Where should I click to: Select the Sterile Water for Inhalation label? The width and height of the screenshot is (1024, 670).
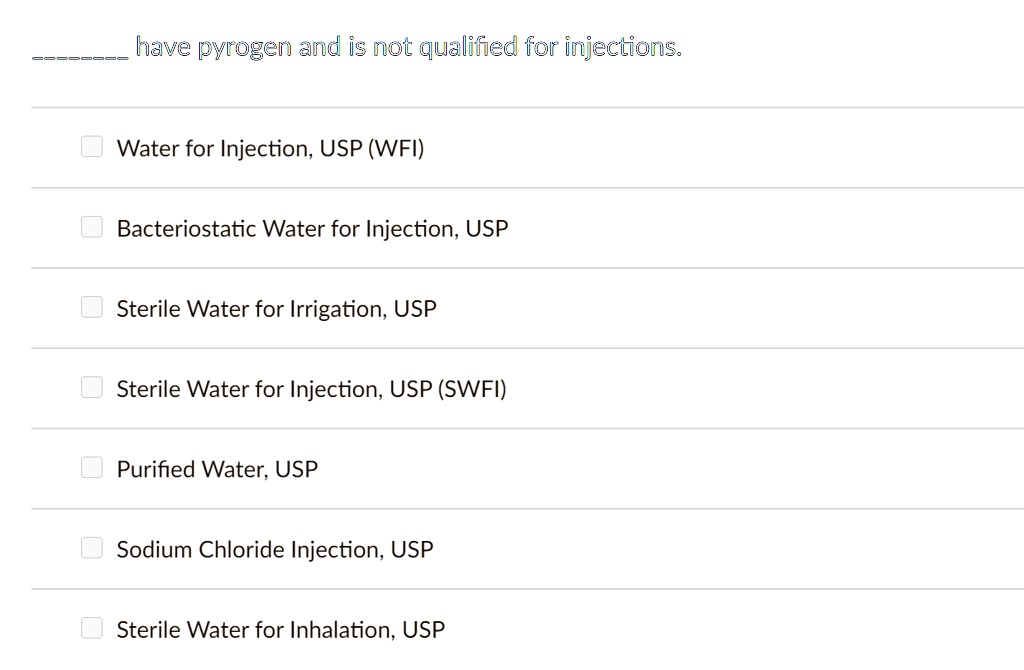point(280,629)
